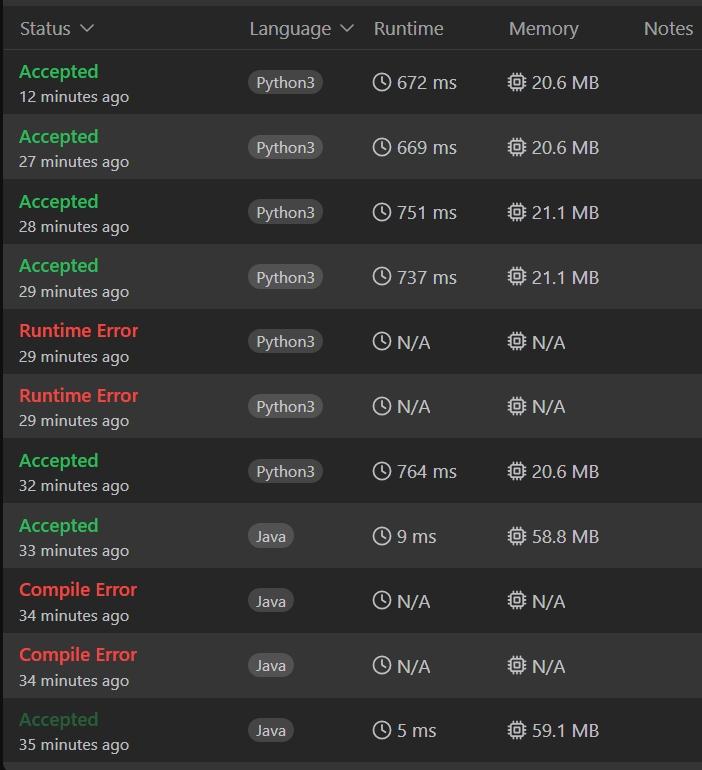Open the Language filter dropdown

pyautogui.click(x=301, y=29)
